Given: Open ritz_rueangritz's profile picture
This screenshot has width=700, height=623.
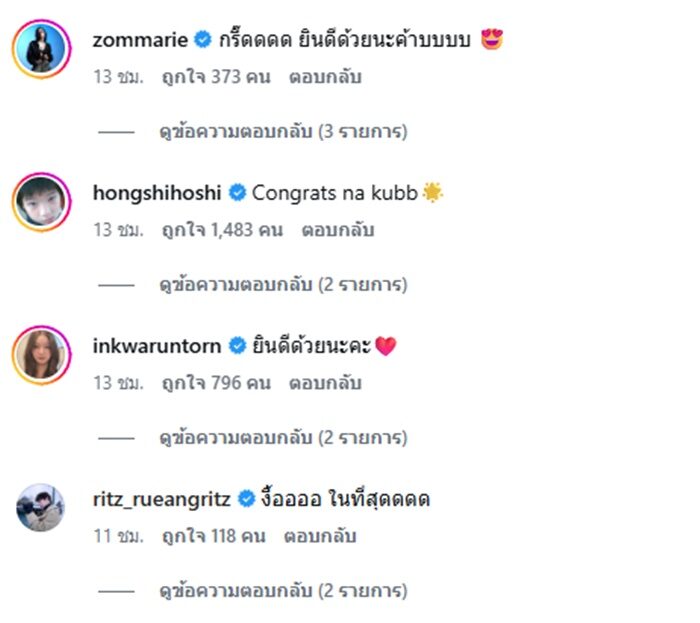Looking at the screenshot, I should (x=41, y=509).
